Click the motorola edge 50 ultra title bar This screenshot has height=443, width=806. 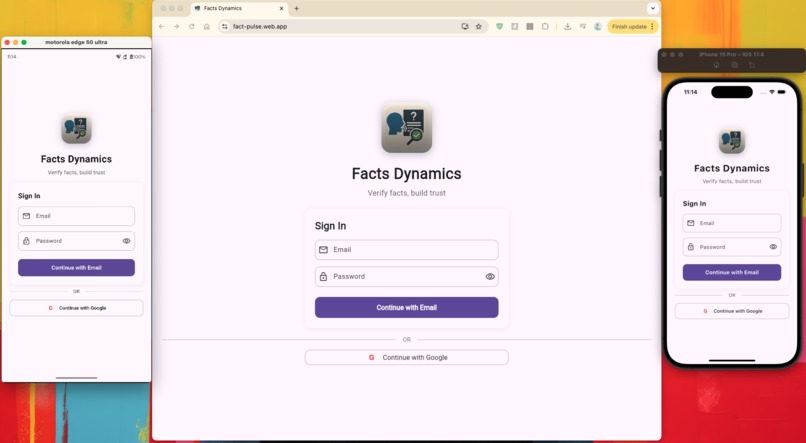[77, 43]
